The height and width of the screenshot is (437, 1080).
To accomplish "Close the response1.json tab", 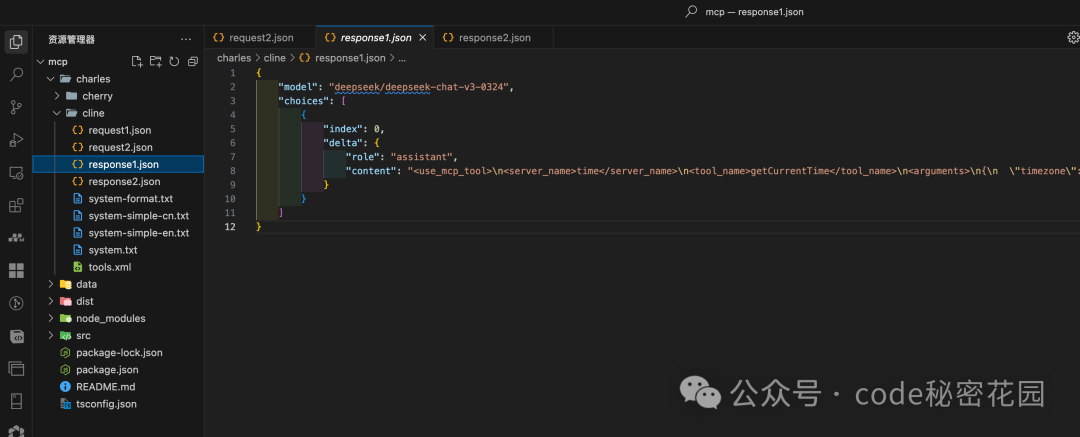I will pos(423,38).
